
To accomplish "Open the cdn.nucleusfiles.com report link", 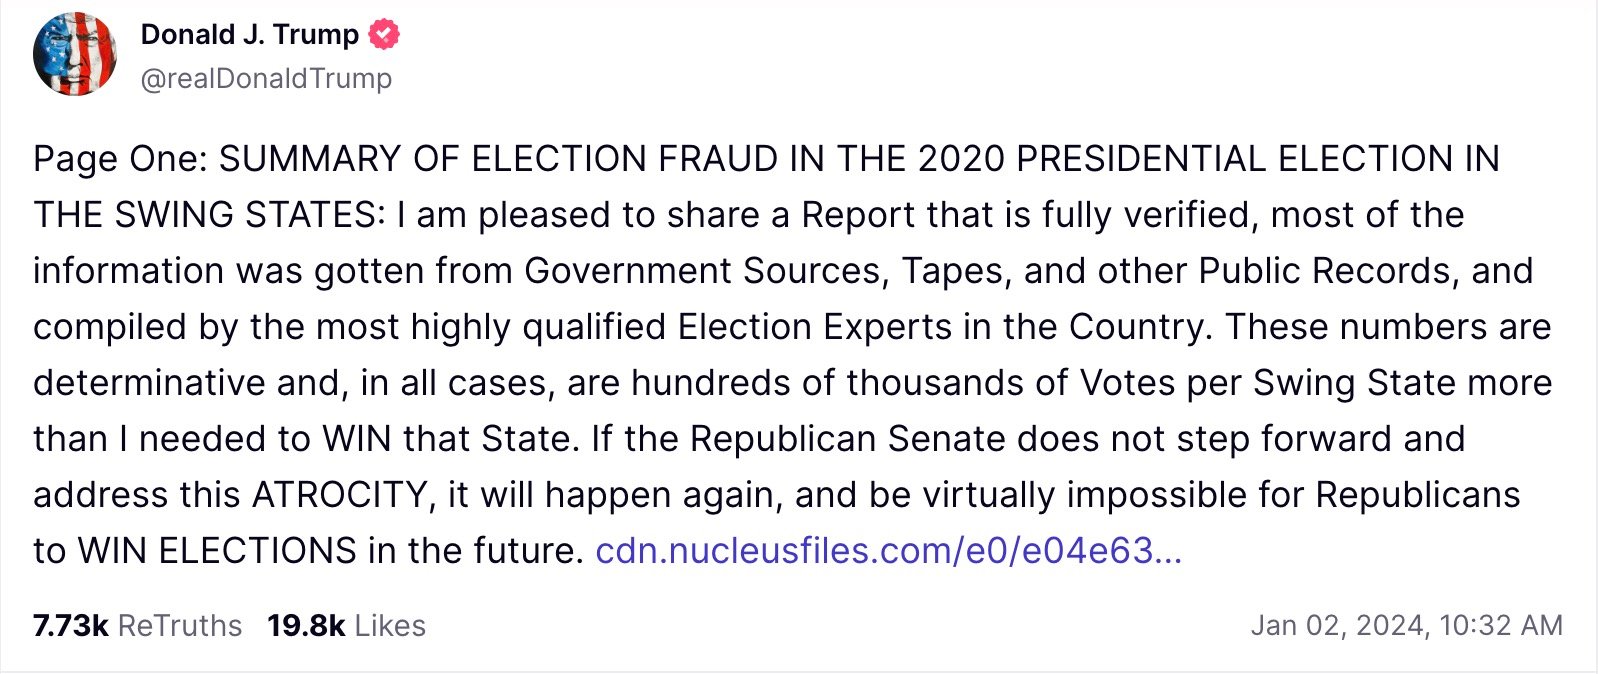I will pyautogui.click(x=888, y=551).
